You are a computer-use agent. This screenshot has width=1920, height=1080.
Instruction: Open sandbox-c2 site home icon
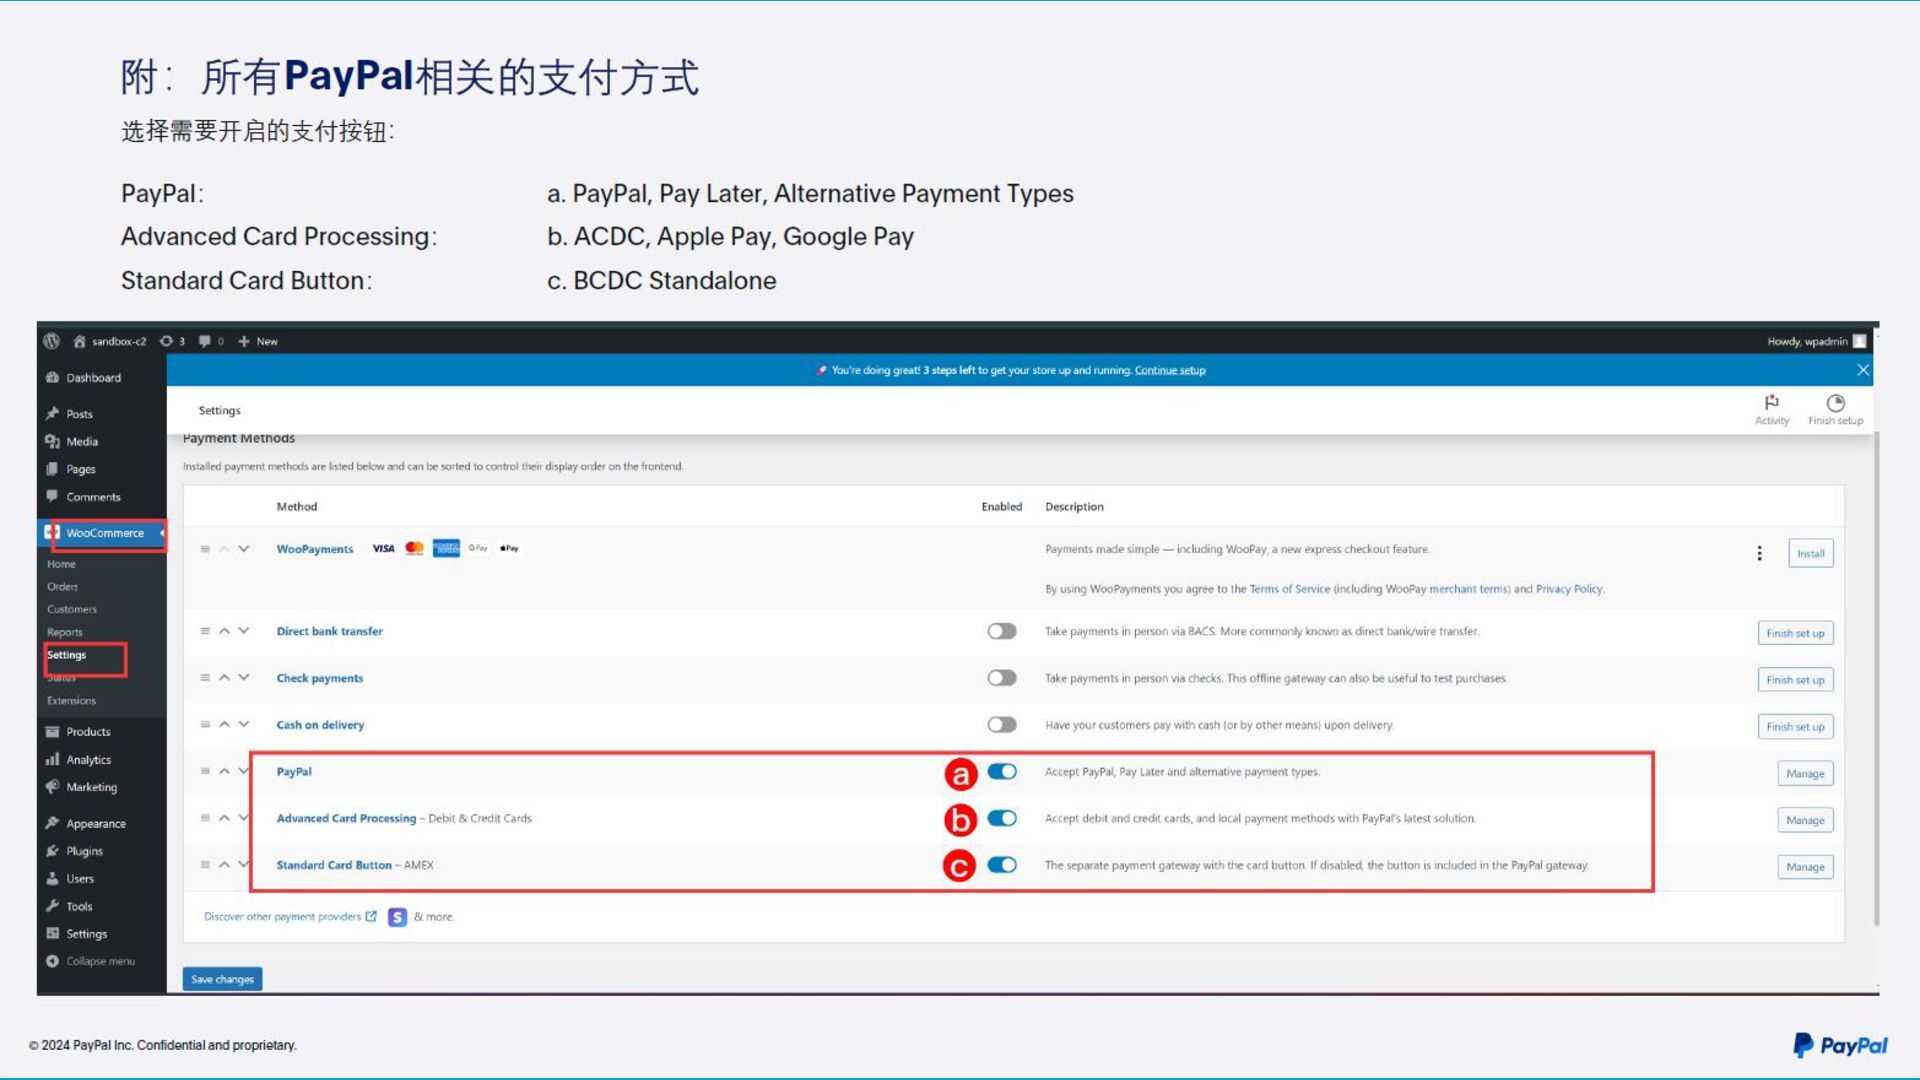pyautogui.click(x=79, y=341)
